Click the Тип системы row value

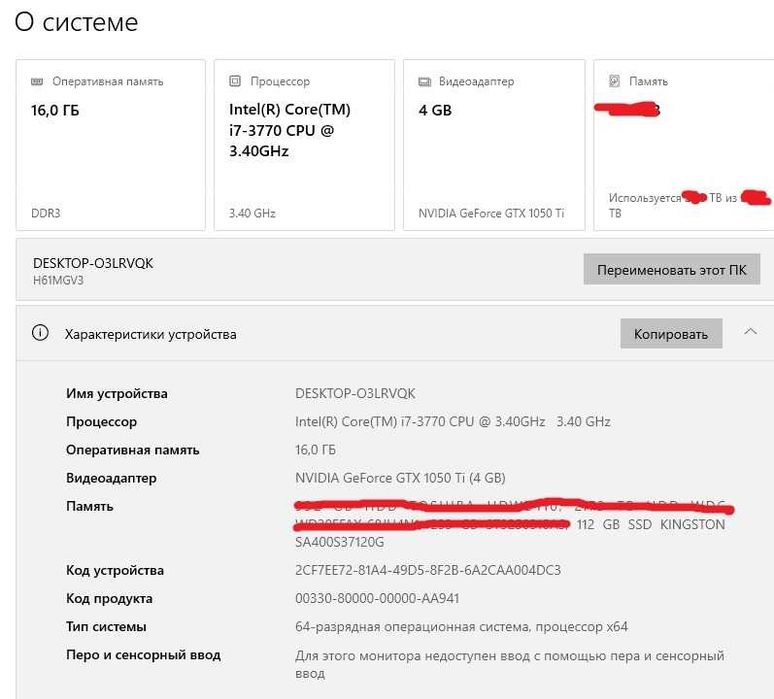coord(461,626)
